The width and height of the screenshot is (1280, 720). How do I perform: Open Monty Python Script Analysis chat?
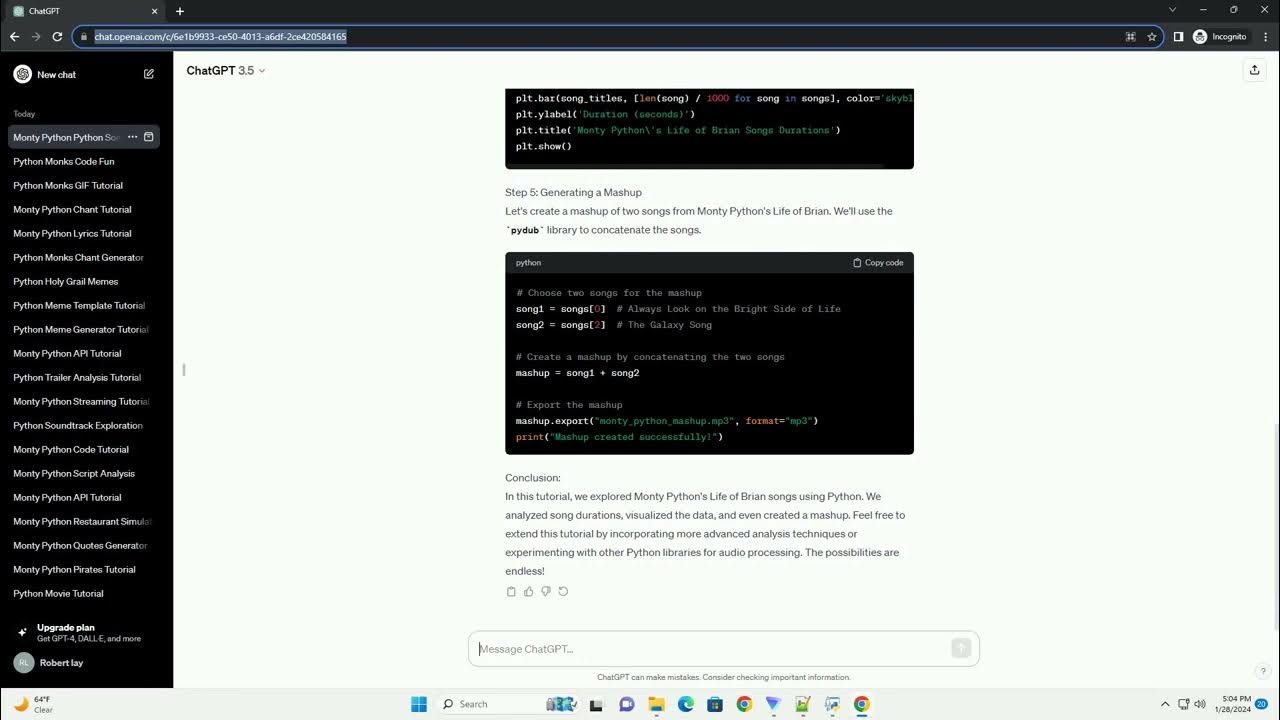84,473
